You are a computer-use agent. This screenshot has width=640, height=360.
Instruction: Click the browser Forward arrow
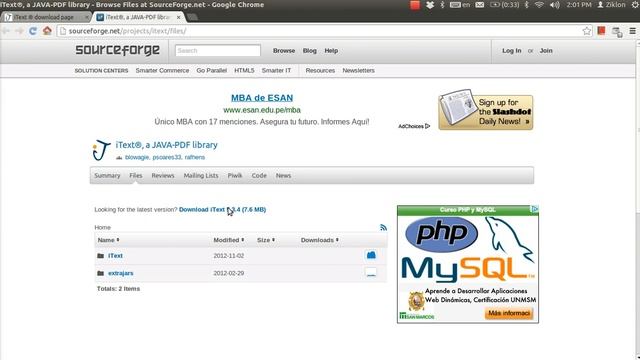point(19,31)
